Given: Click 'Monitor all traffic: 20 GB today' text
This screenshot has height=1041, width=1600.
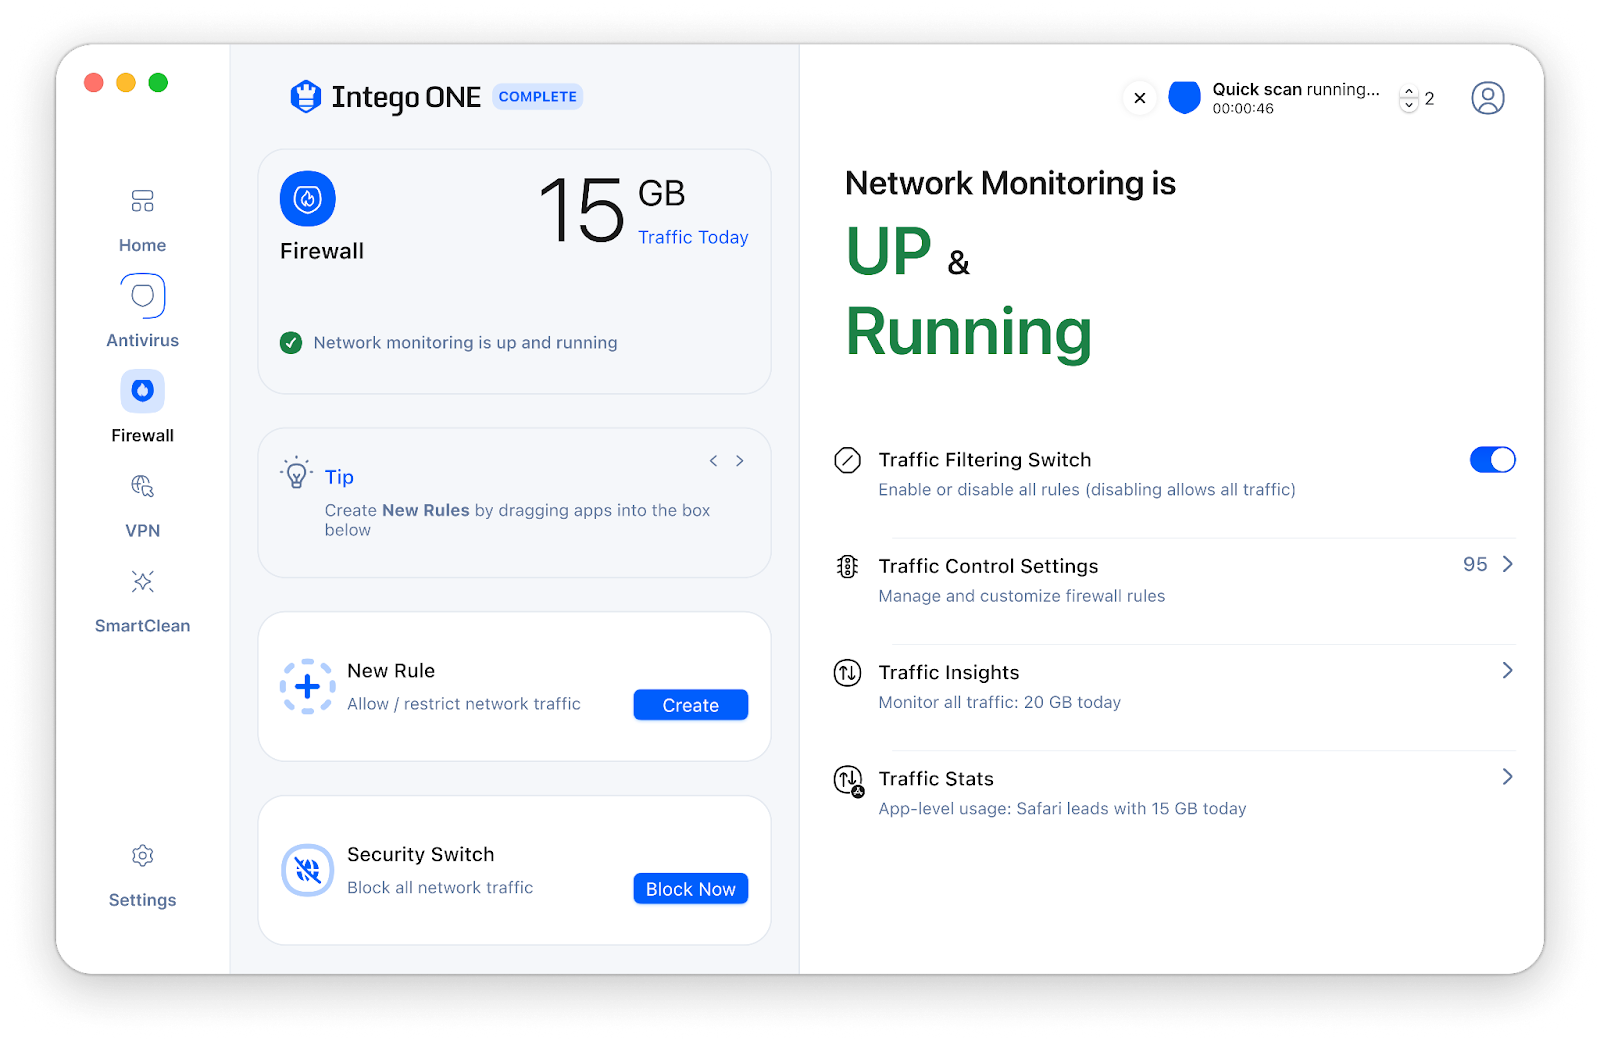Looking at the screenshot, I should pos(1000,702).
